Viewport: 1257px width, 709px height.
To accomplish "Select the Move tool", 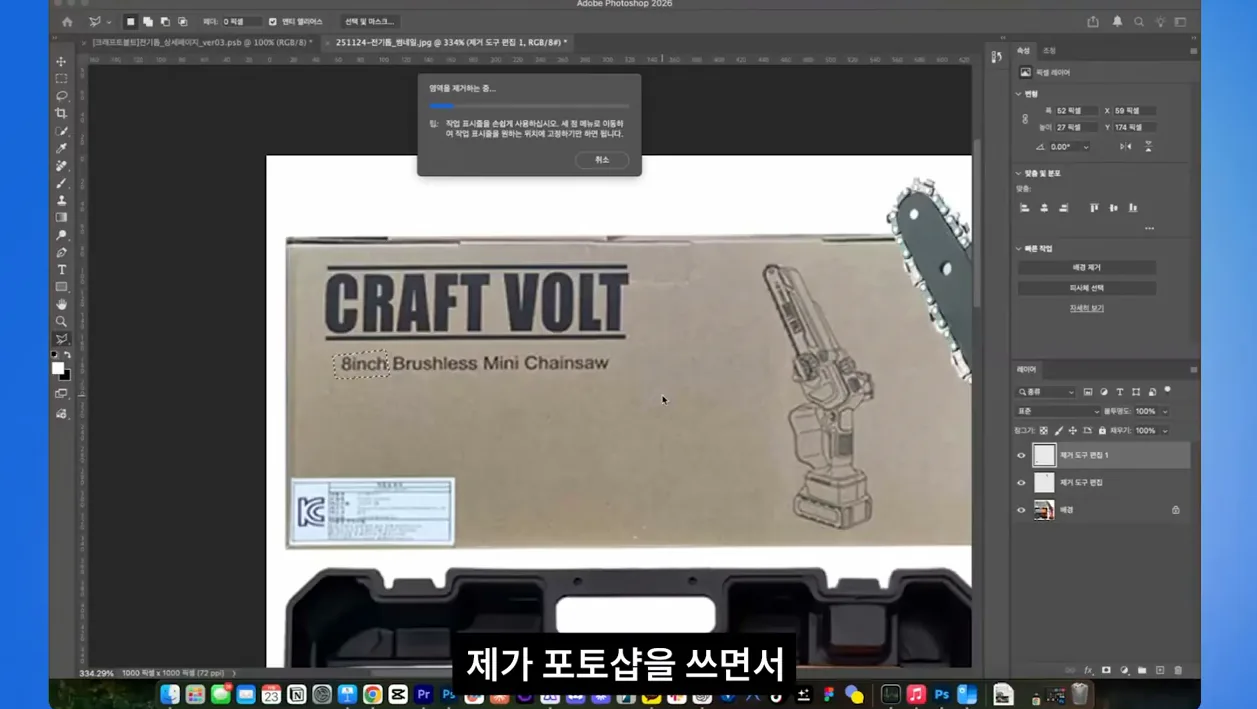I will point(61,61).
